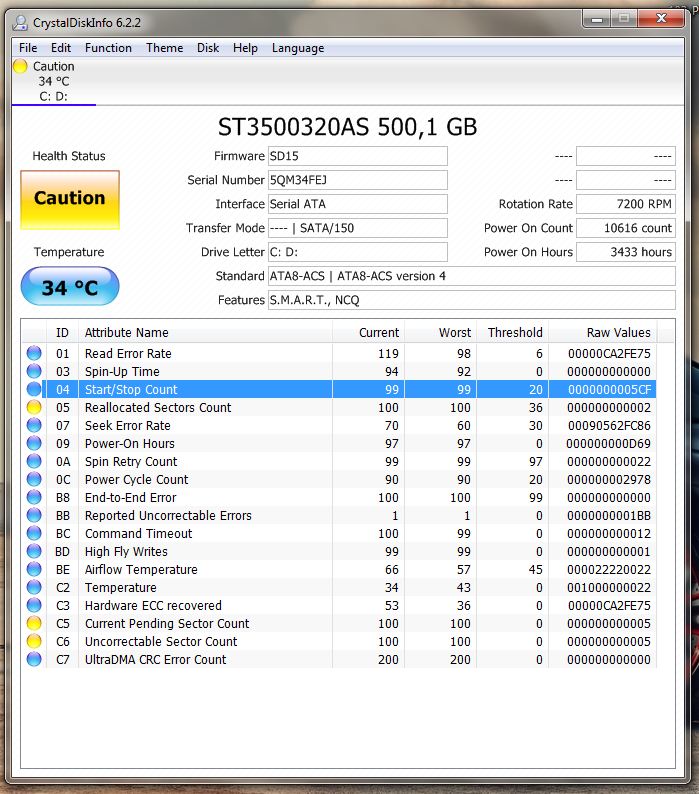Click the Firmware field SD15

pyautogui.click(x=358, y=156)
